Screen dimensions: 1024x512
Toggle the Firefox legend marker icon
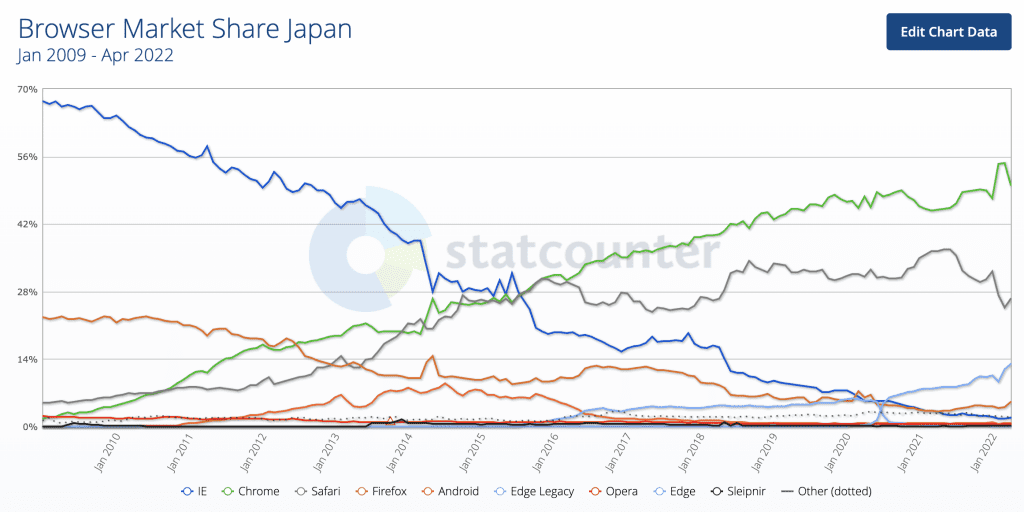click(362, 491)
